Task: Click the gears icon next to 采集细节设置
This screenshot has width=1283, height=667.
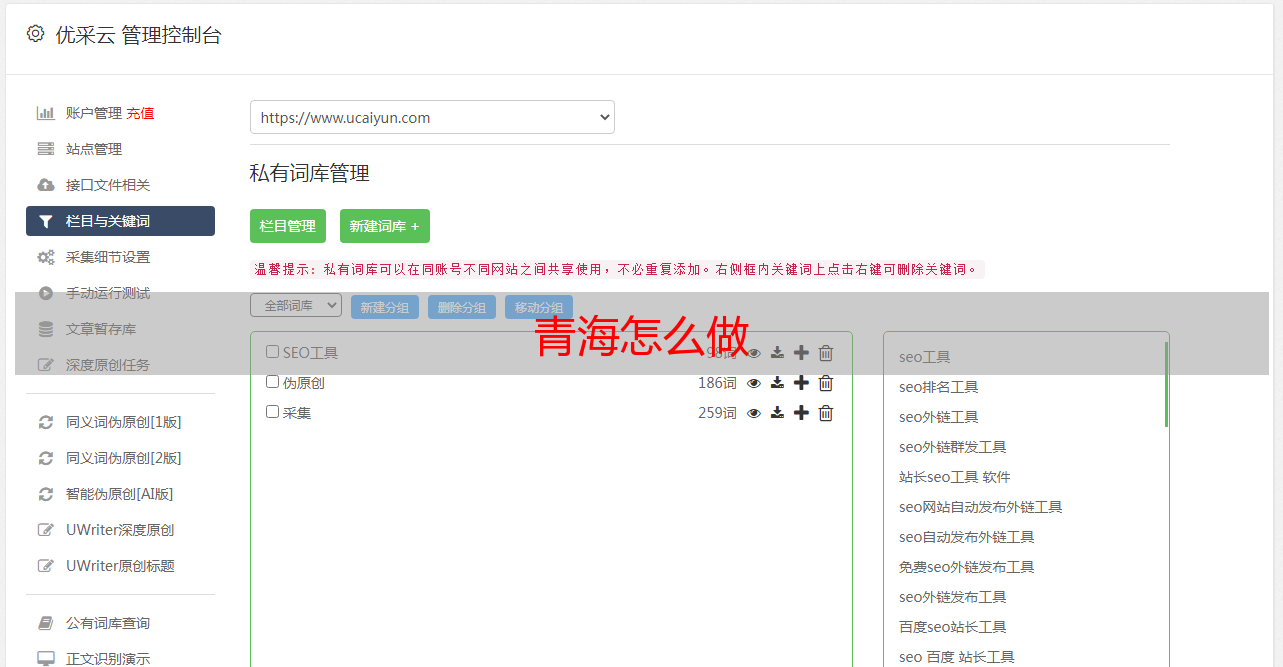Action: (x=46, y=257)
